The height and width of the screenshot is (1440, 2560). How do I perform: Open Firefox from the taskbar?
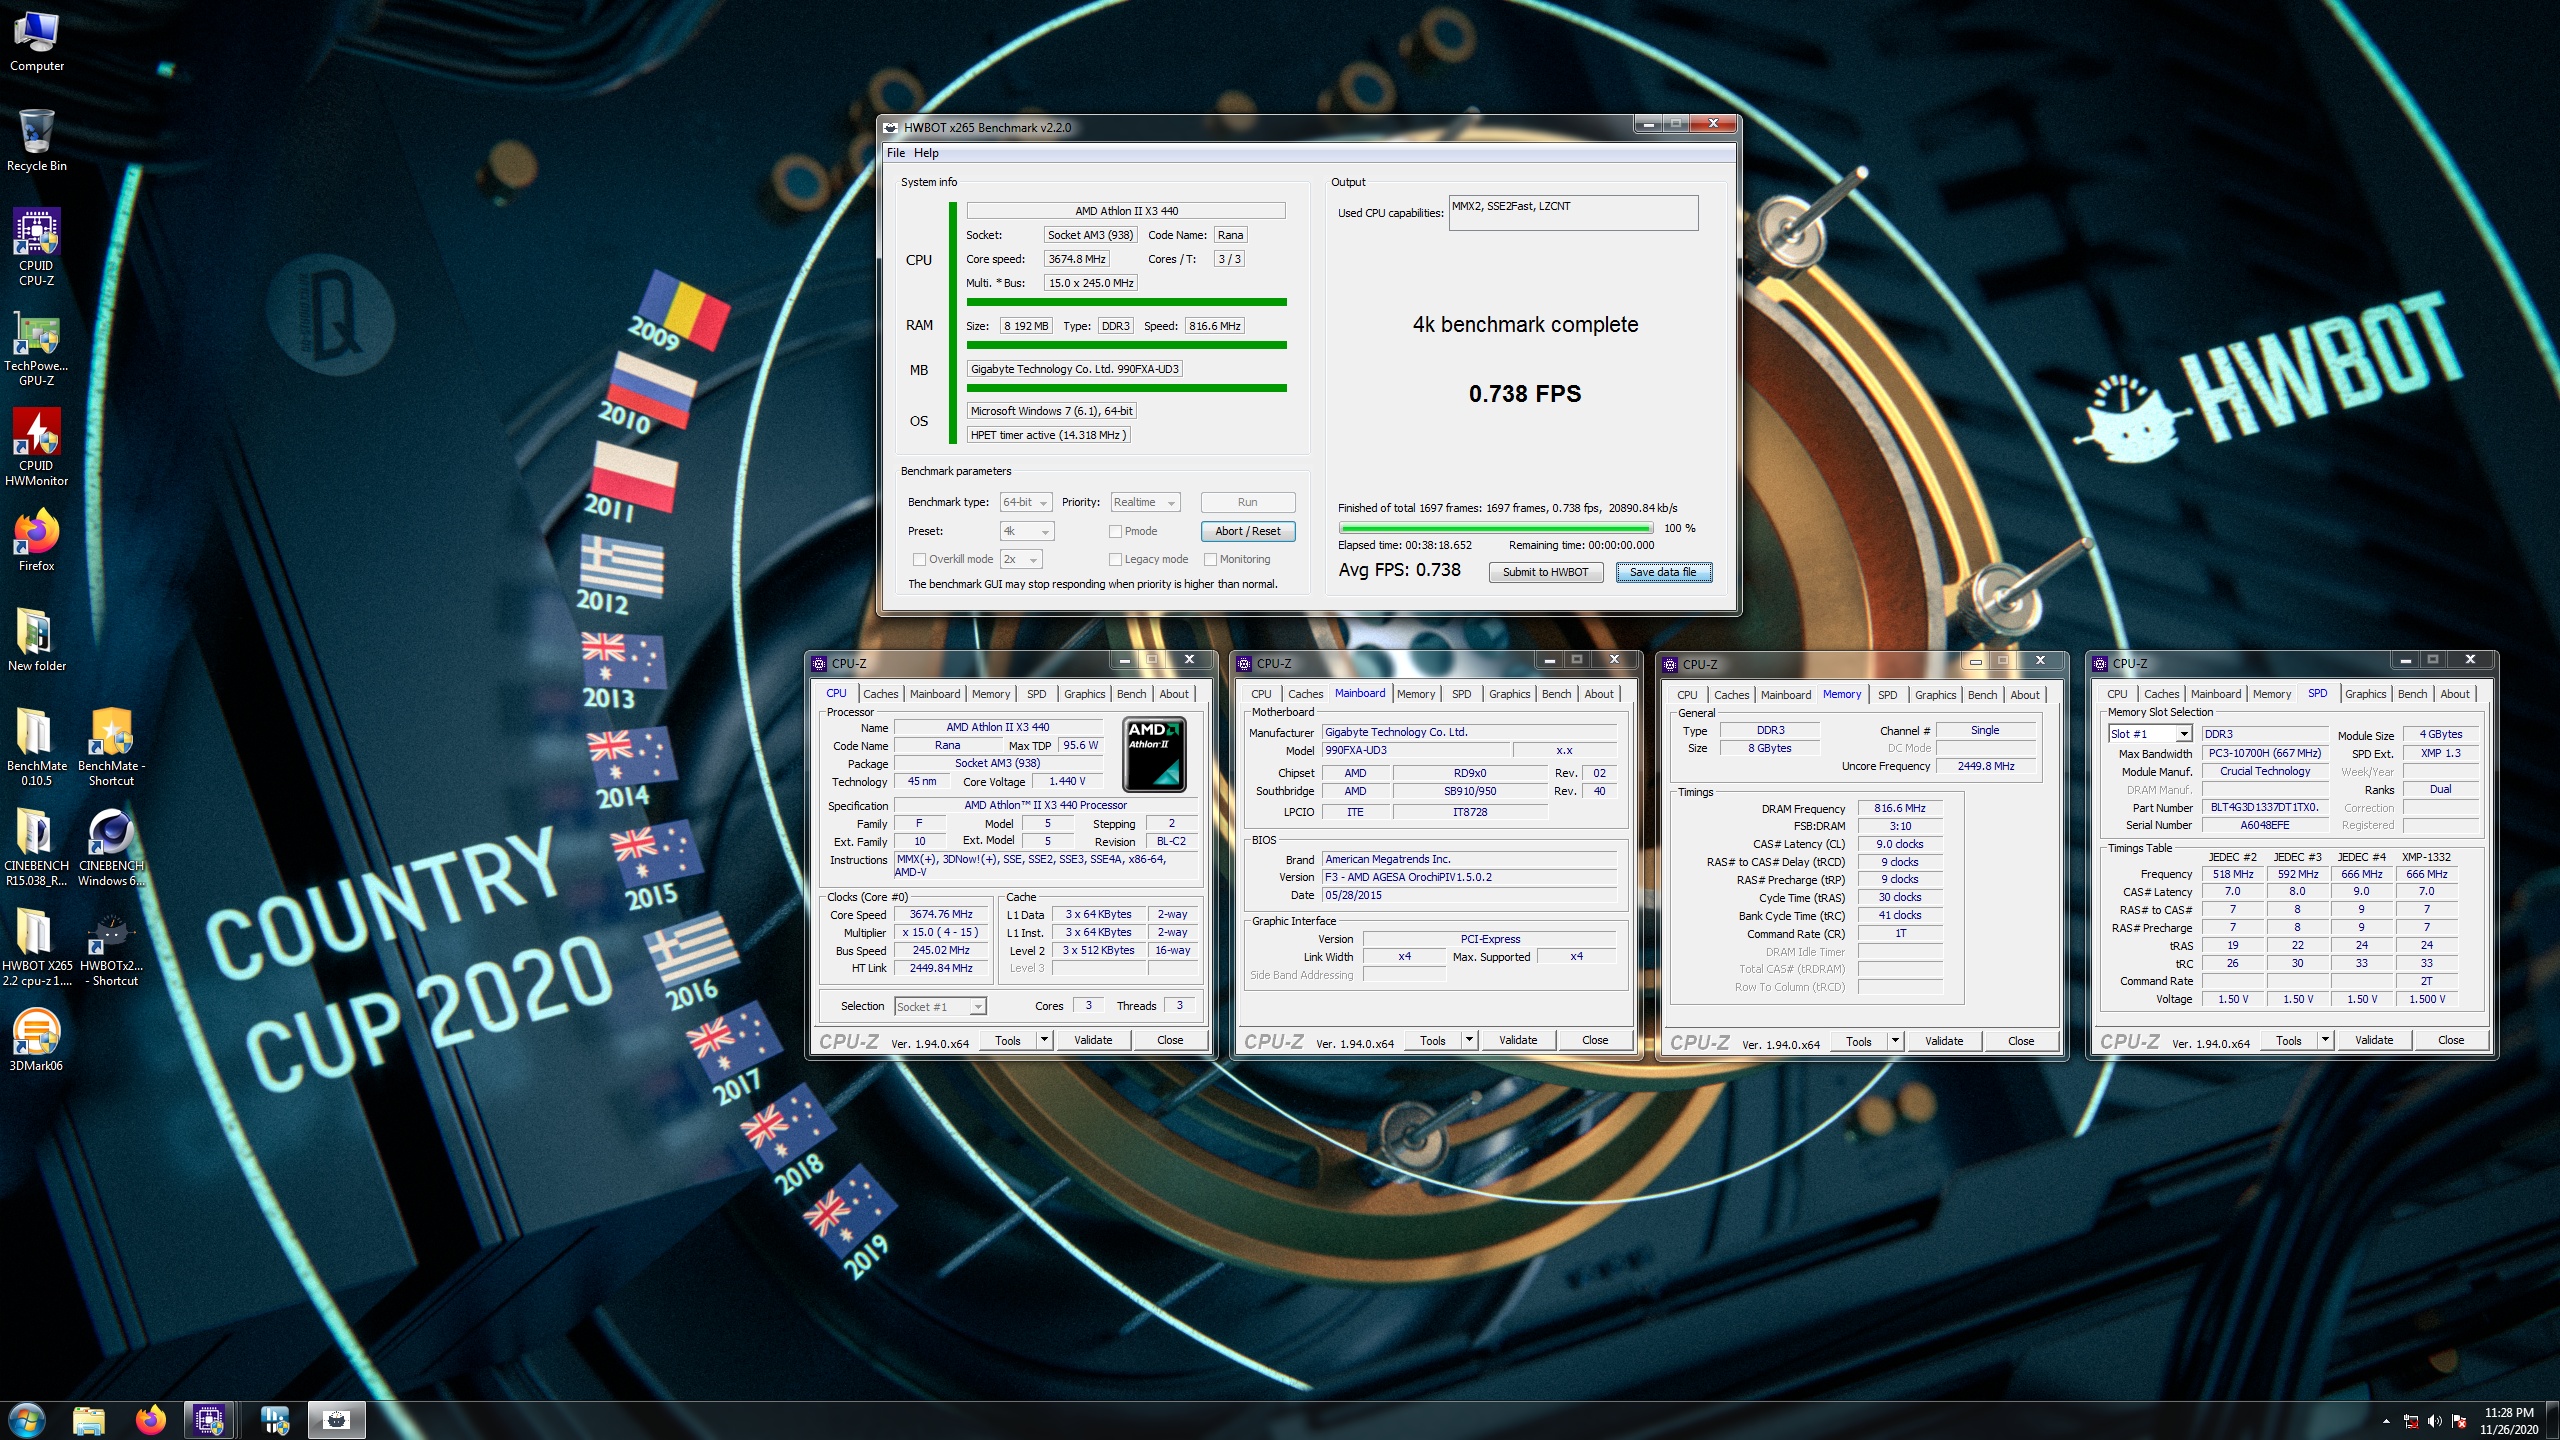point(151,1420)
